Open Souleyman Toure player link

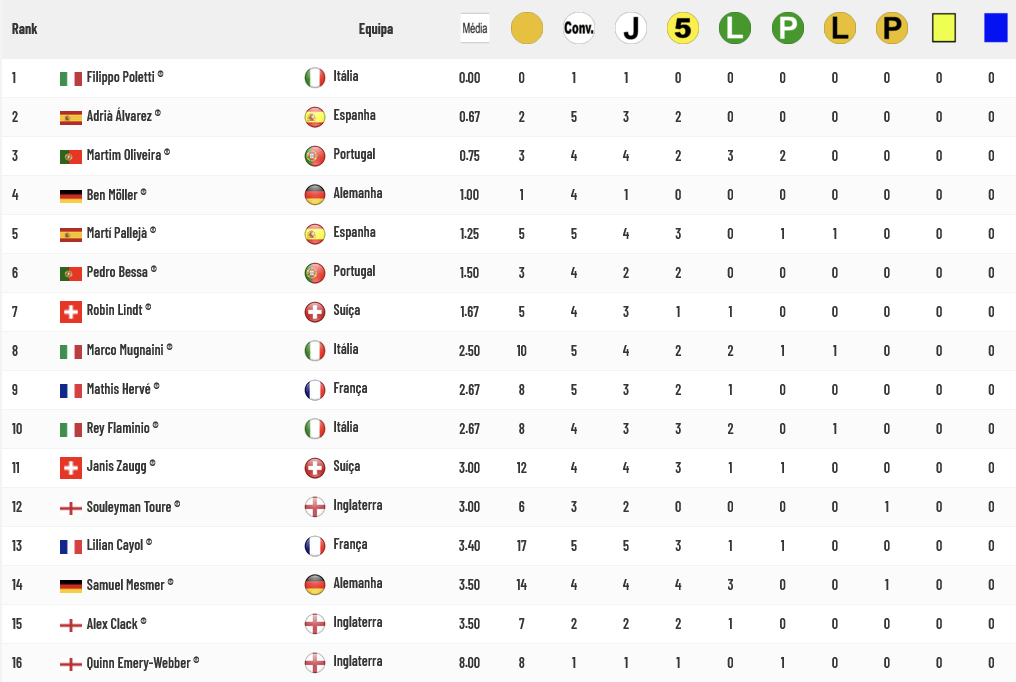tap(129, 506)
